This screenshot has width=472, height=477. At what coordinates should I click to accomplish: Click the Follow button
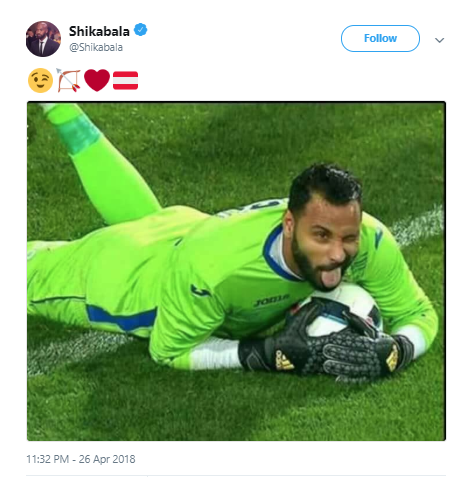tap(380, 38)
